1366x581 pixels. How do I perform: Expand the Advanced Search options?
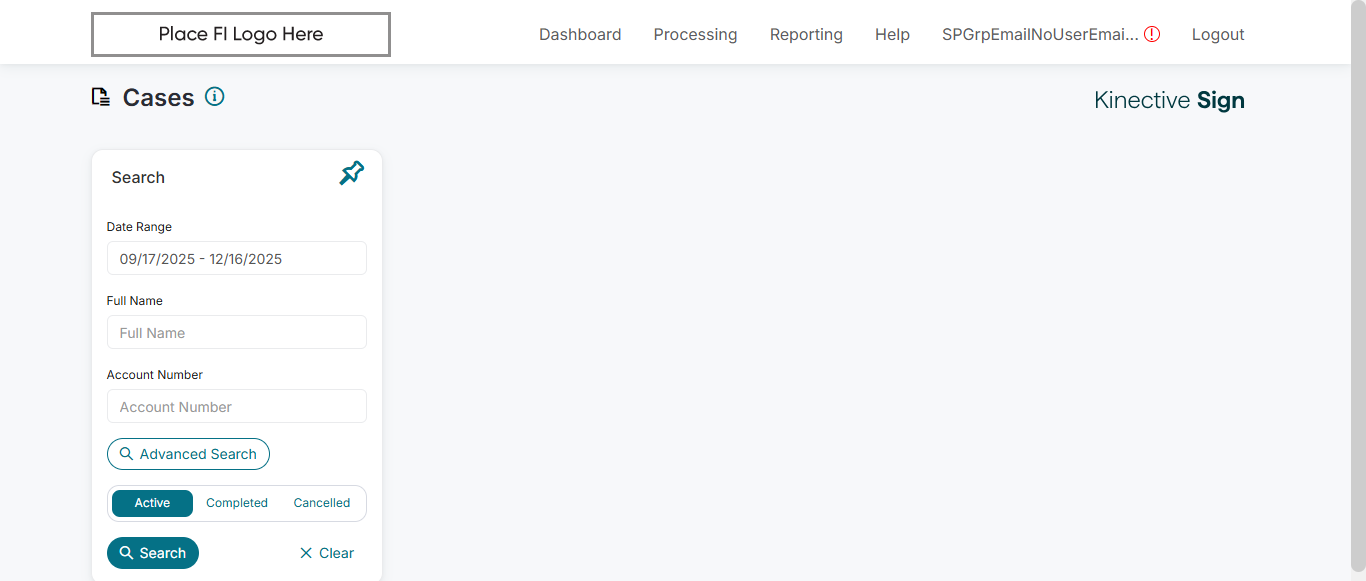(188, 454)
